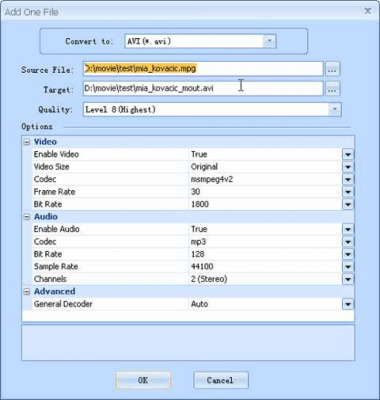This screenshot has width=380, height=400.
Task: Click inside the Target path field
Action: click(203, 89)
